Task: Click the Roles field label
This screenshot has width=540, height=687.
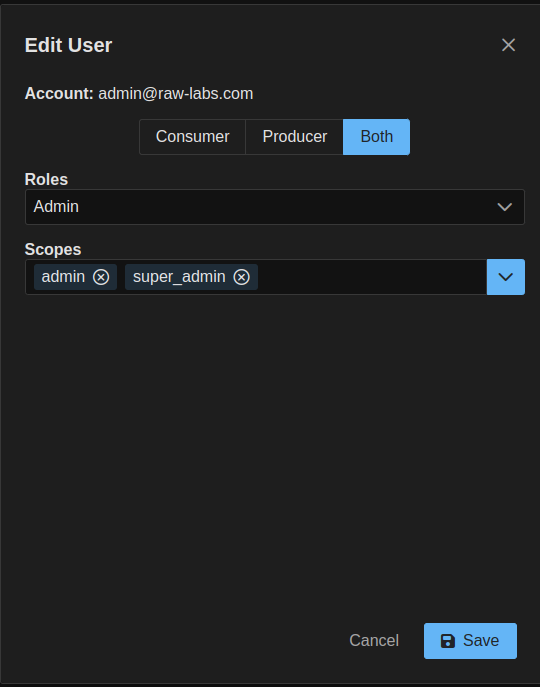Action: point(46,179)
